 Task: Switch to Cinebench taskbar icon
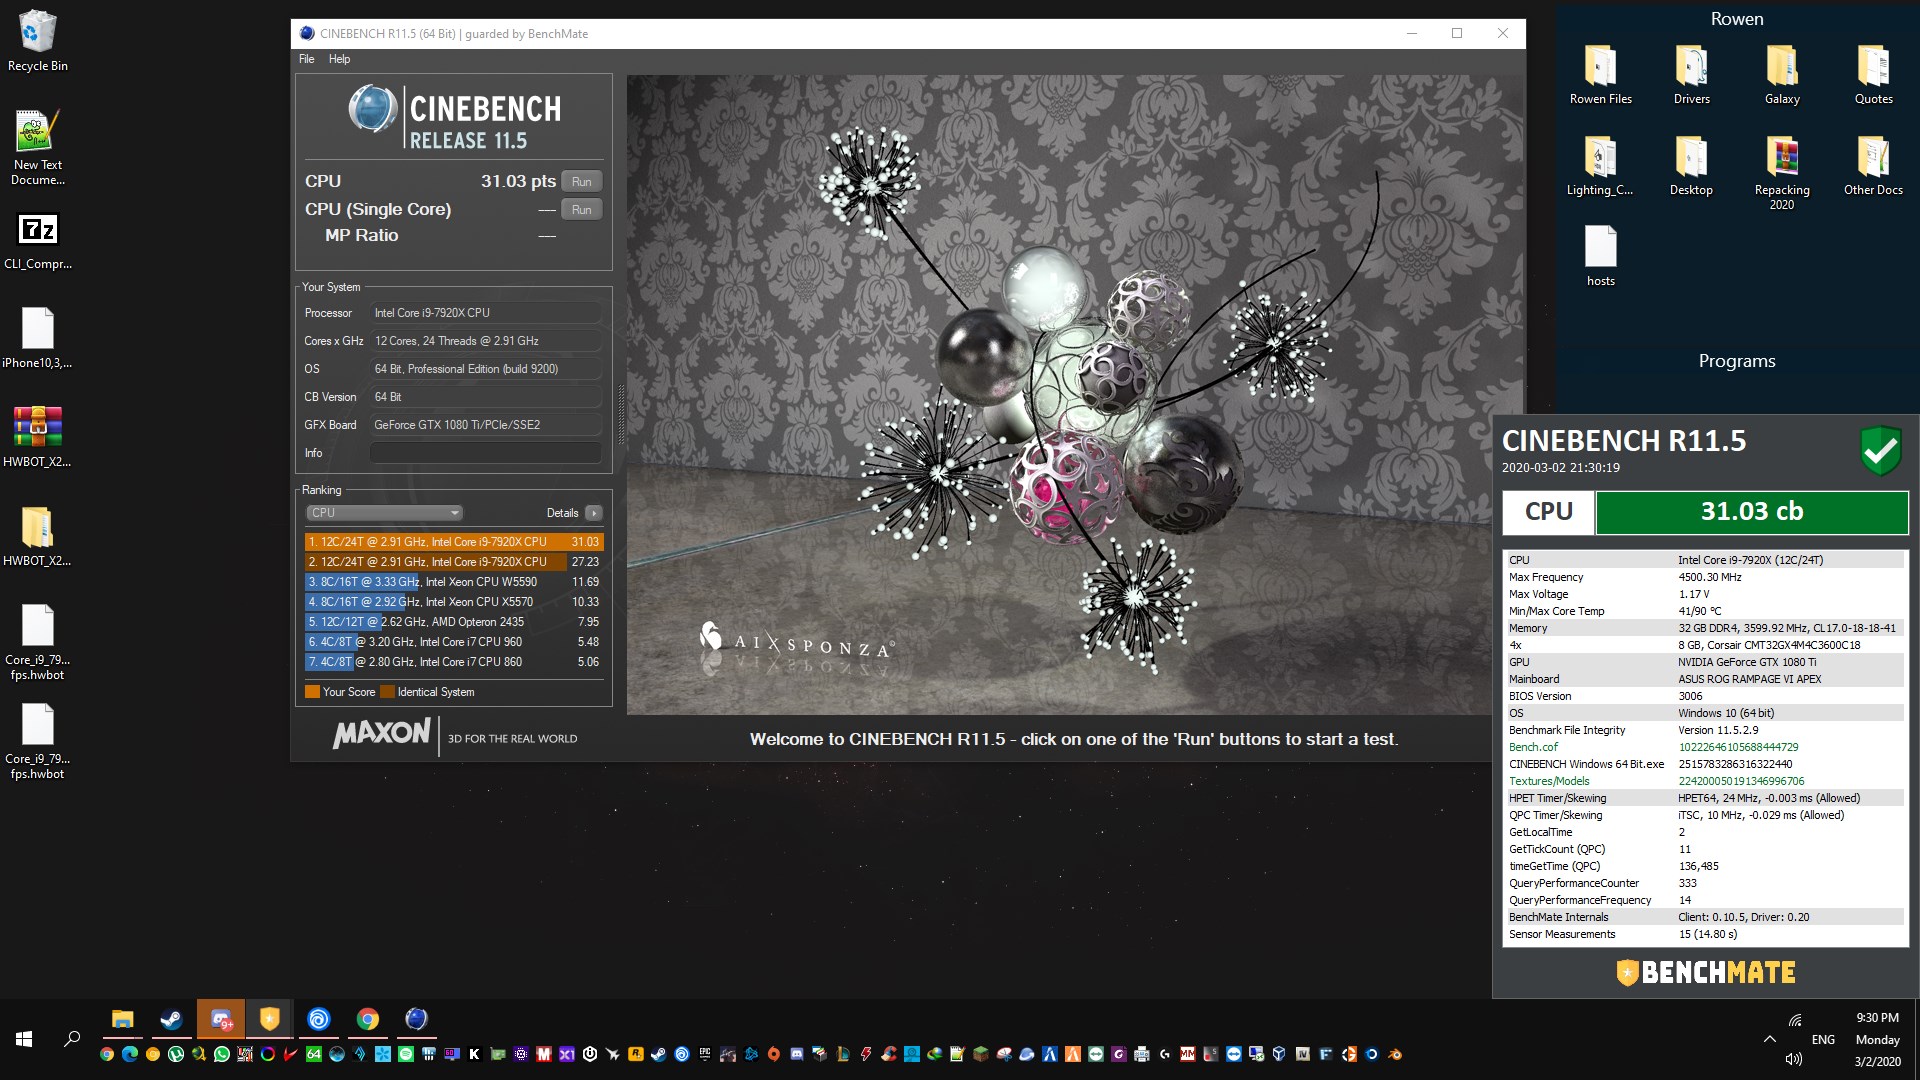click(x=416, y=1019)
